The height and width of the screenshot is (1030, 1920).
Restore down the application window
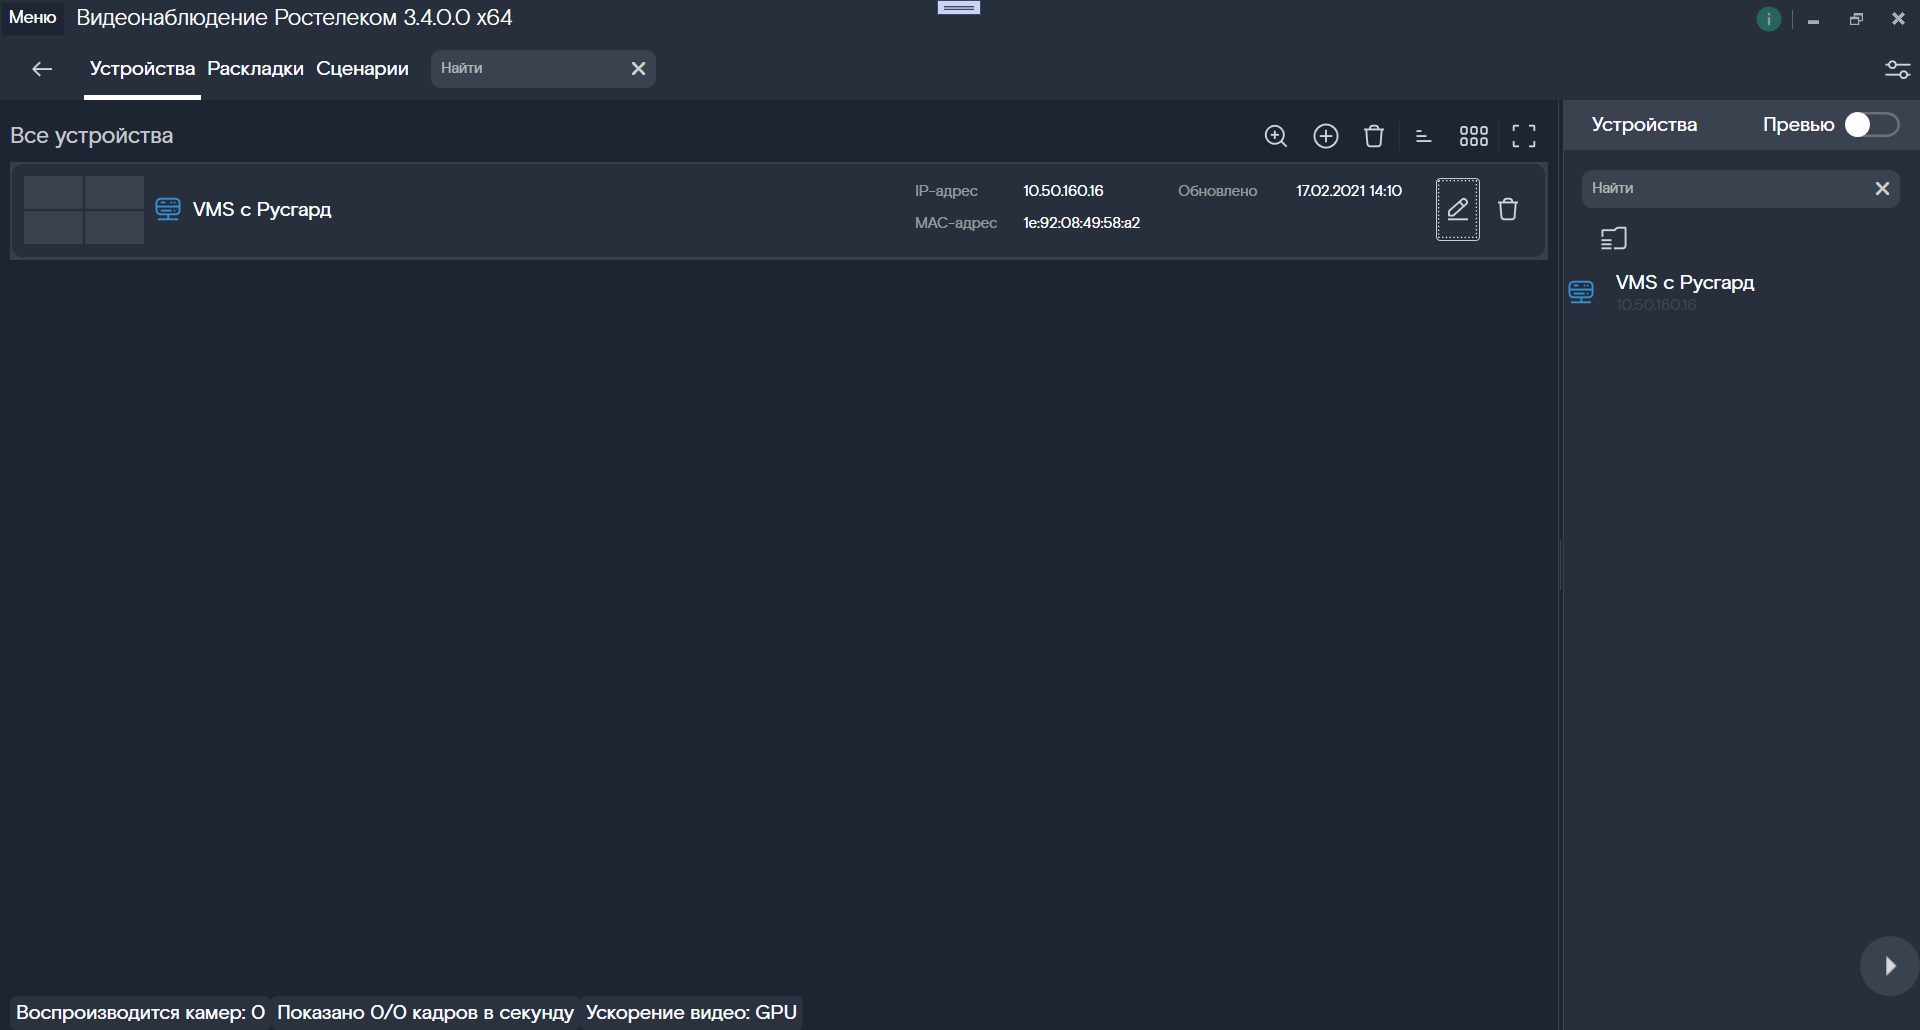click(1856, 19)
